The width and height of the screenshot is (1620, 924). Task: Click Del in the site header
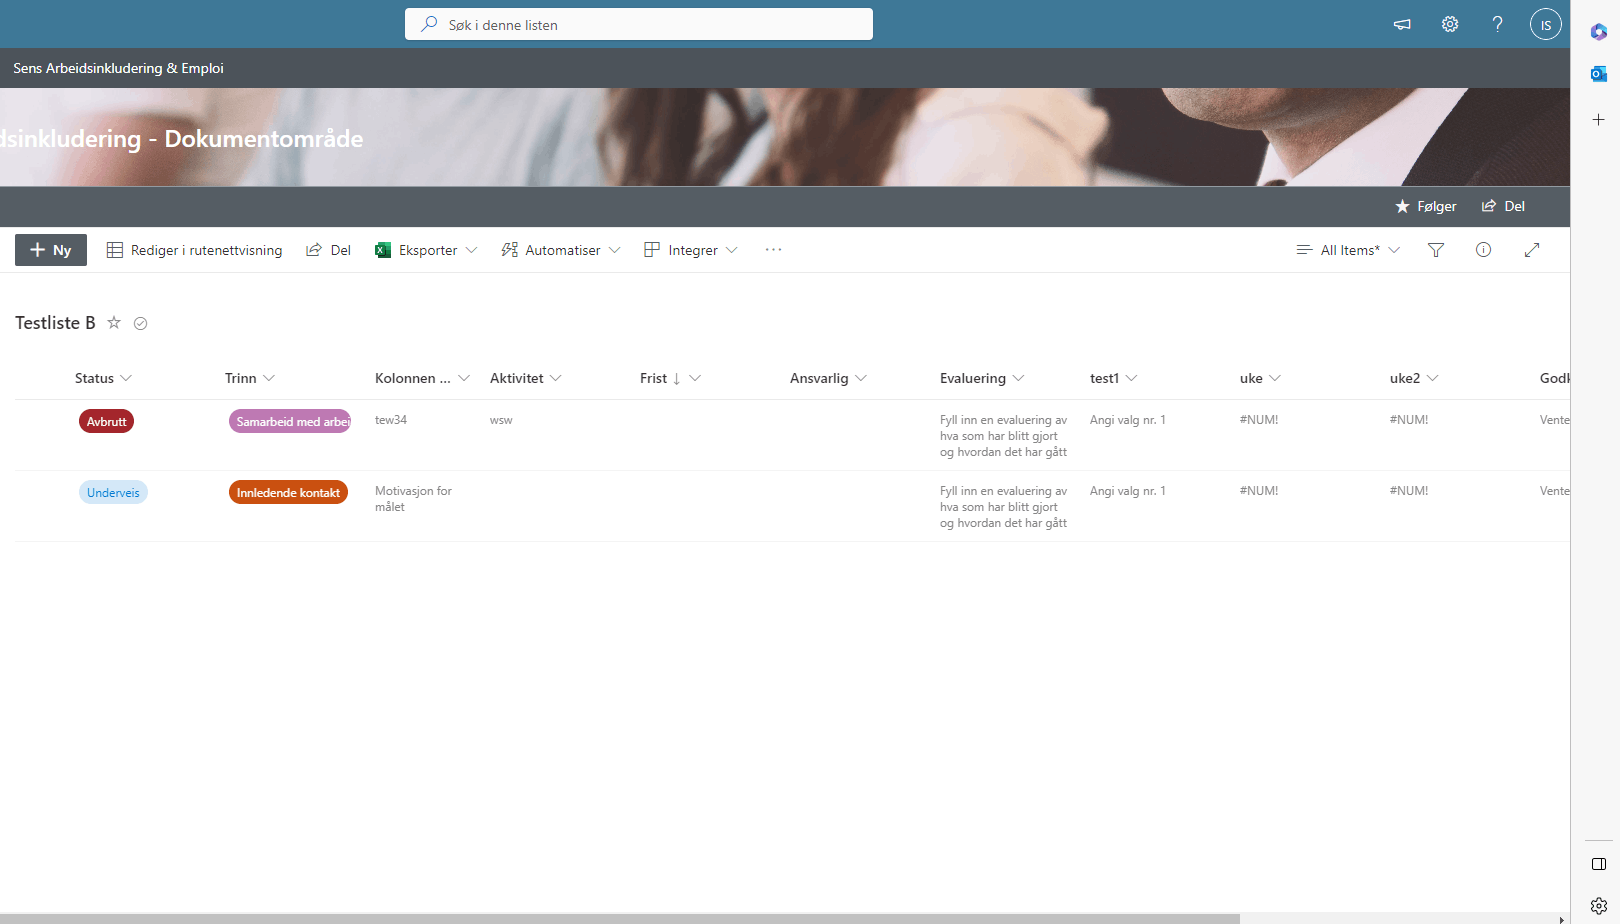tap(1503, 206)
